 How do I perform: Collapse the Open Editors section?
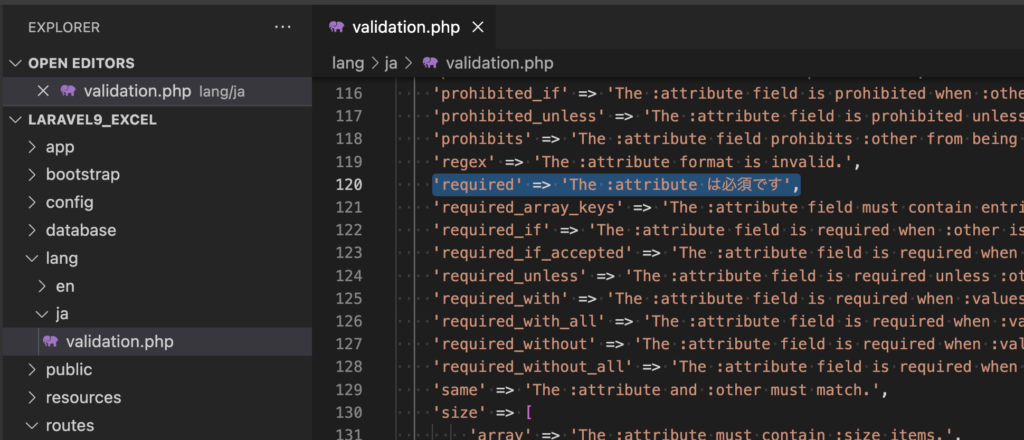point(15,63)
